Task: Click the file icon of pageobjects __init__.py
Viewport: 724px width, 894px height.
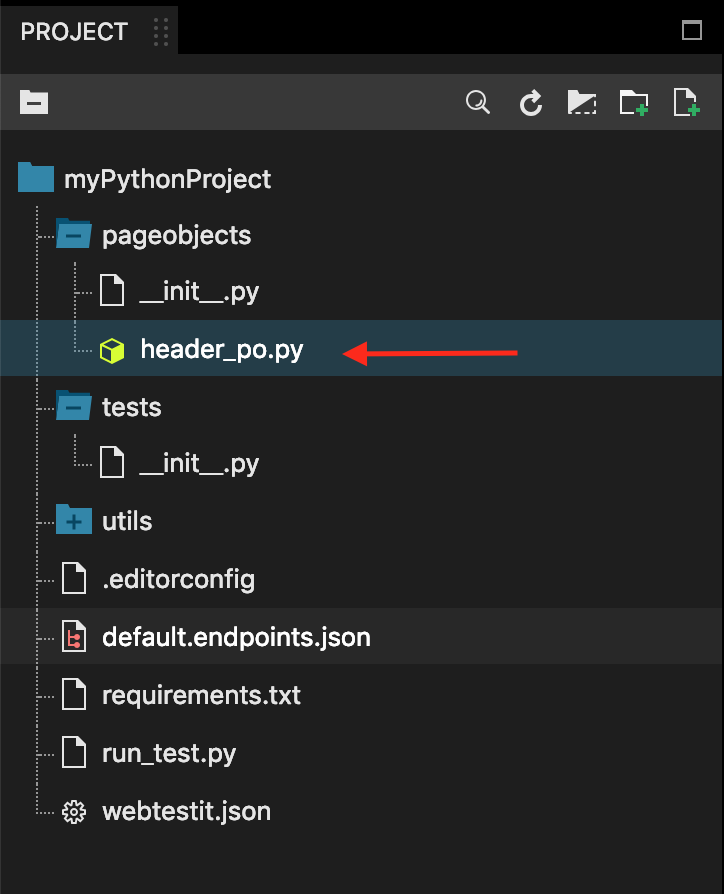Action: [x=112, y=290]
